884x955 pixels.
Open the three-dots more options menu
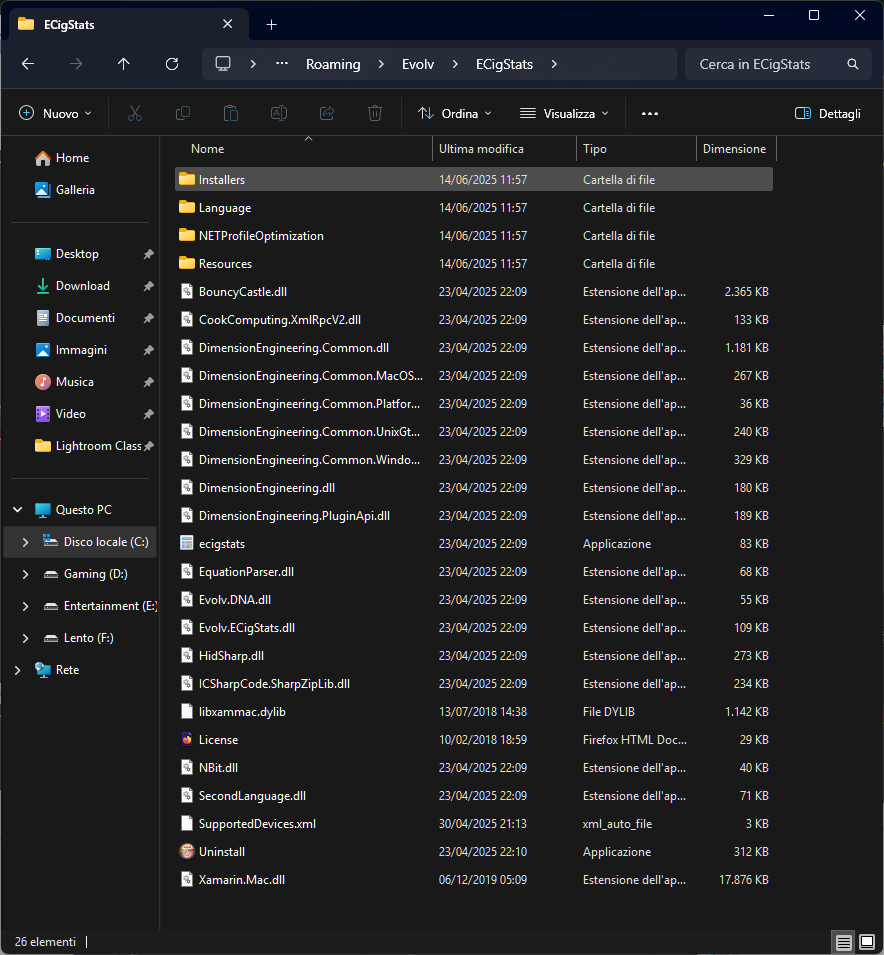point(650,114)
